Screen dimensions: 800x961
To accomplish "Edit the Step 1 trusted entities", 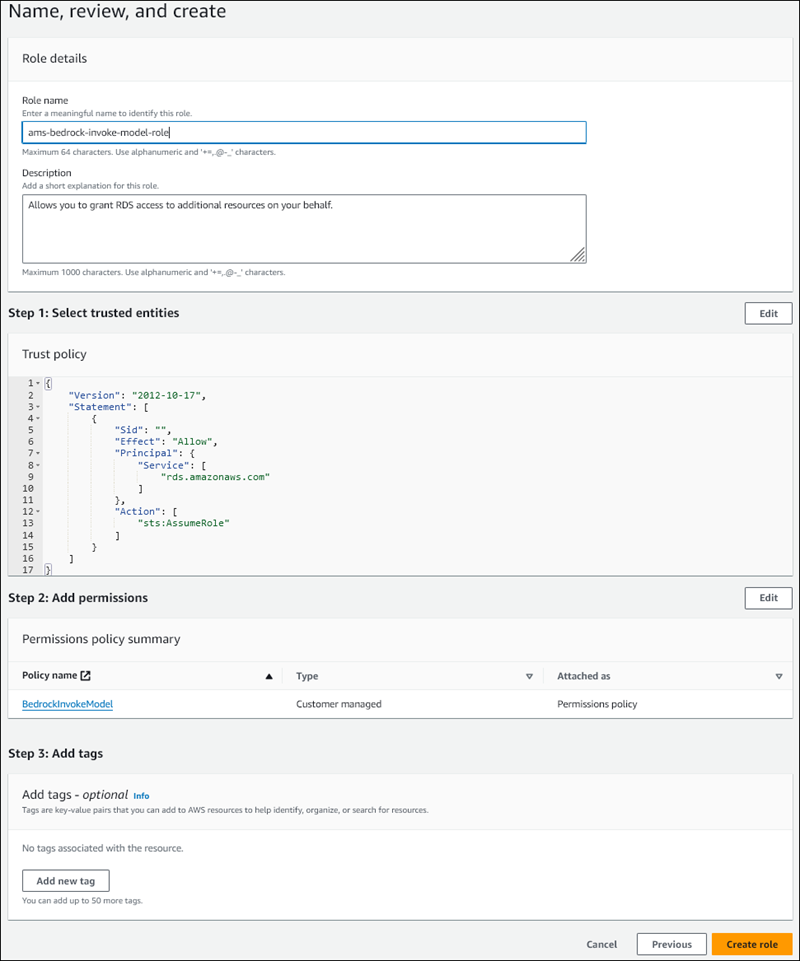I will 767,313.
